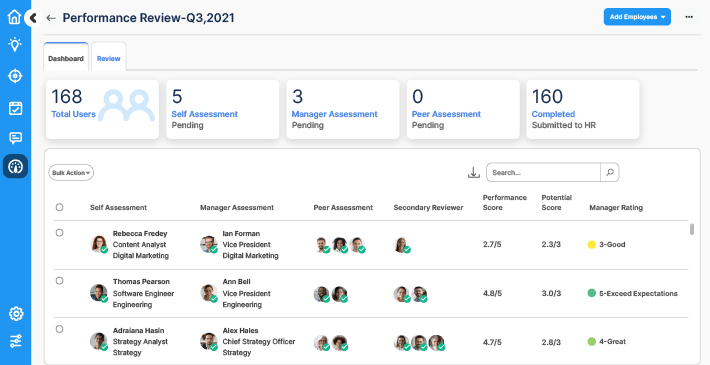
Task: Open the target goals sidebar icon
Action: coord(15,76)
